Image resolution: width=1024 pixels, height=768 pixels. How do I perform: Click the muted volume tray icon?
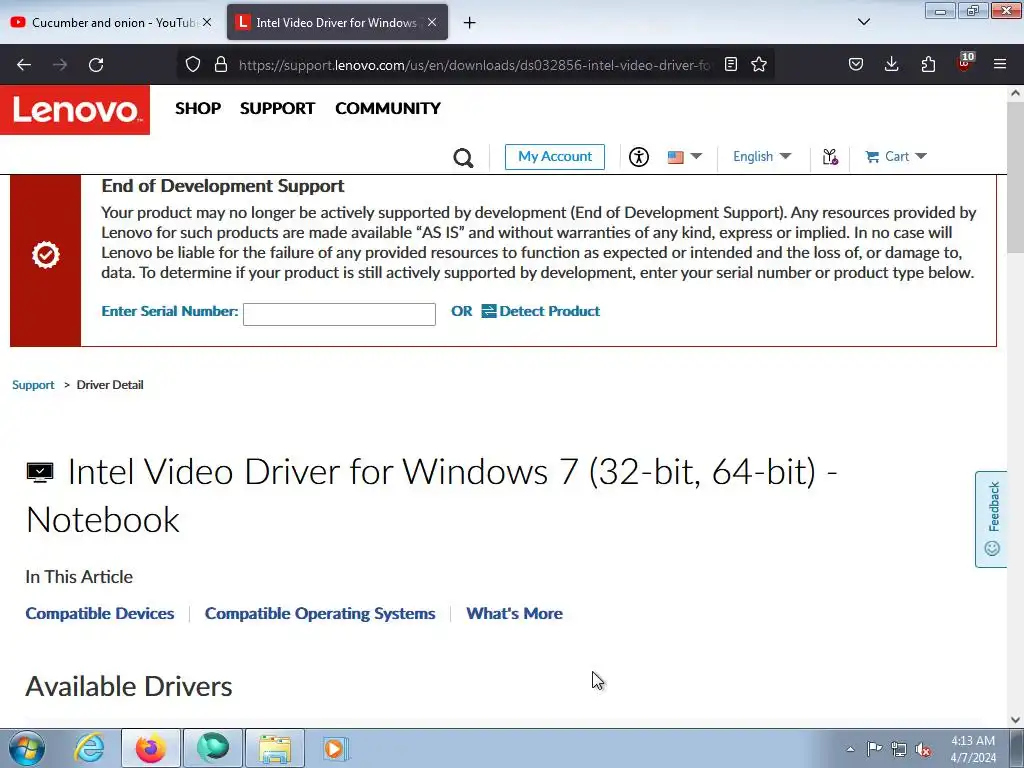[923, 749]
